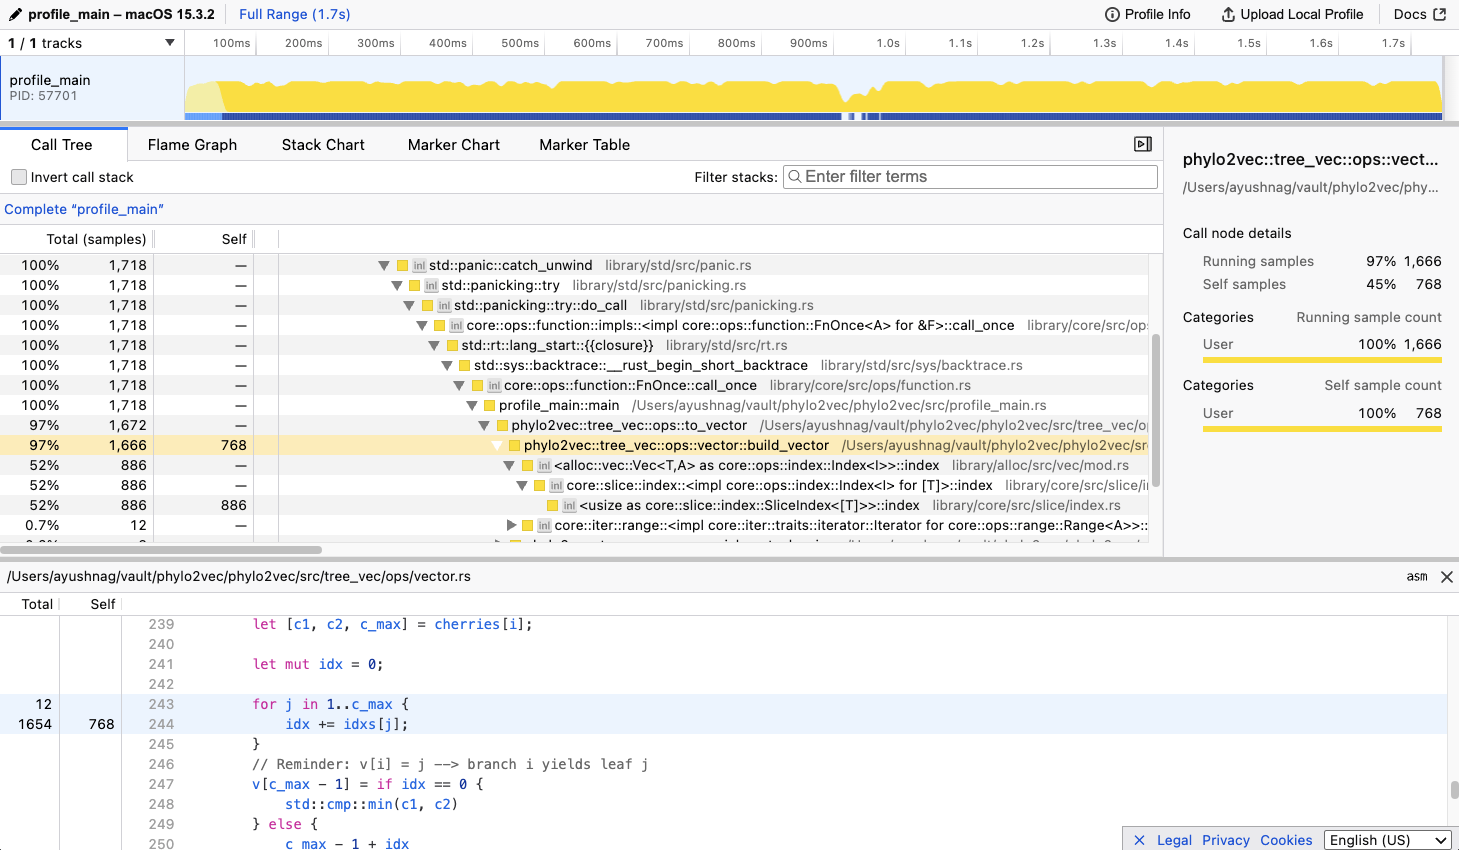Enable Invert call stack checkbox

(19, 177)
